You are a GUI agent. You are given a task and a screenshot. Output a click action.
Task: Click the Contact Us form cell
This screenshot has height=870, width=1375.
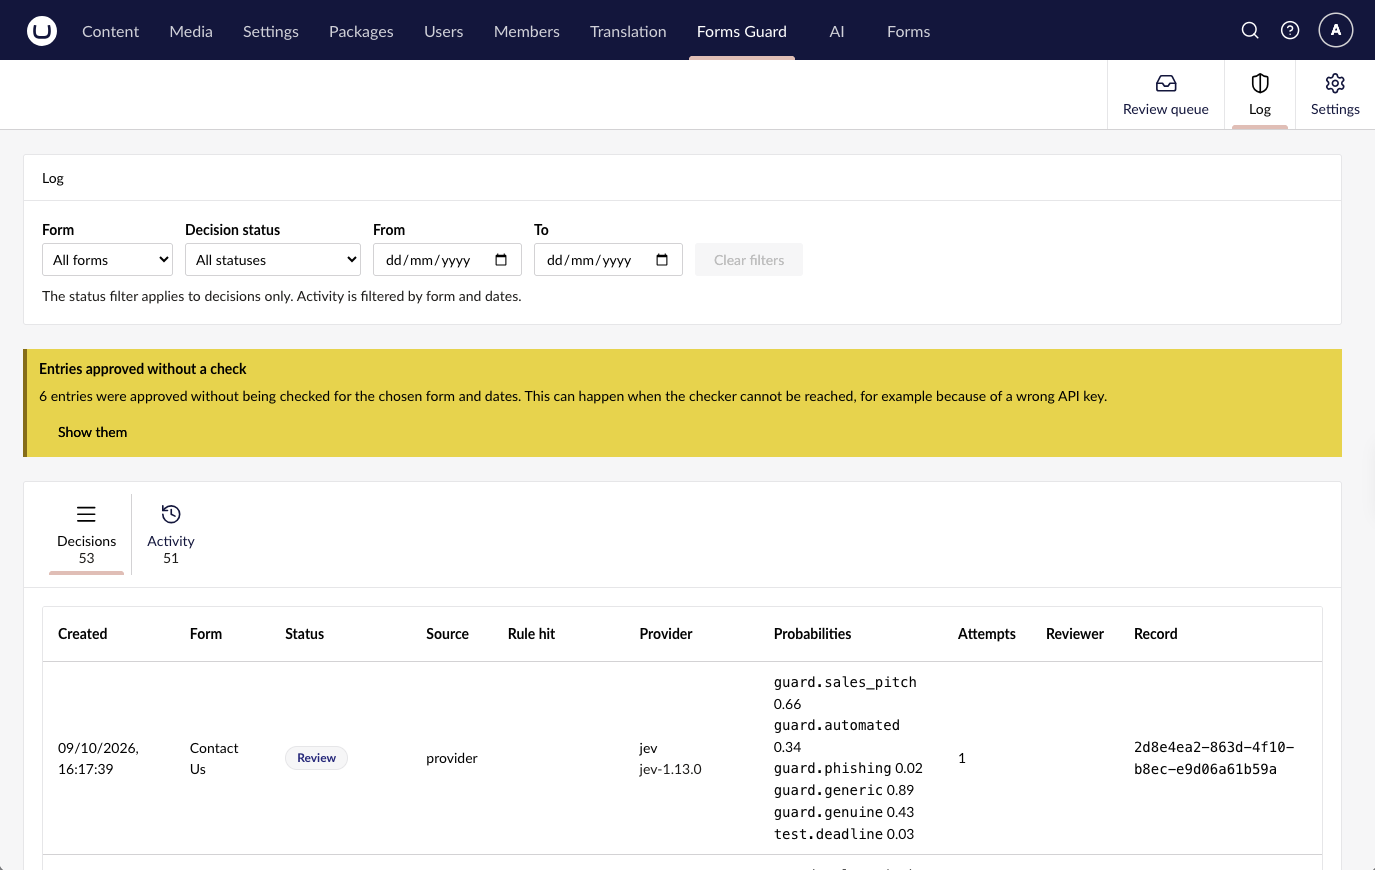pyautogui.click(x=214, y=758)
